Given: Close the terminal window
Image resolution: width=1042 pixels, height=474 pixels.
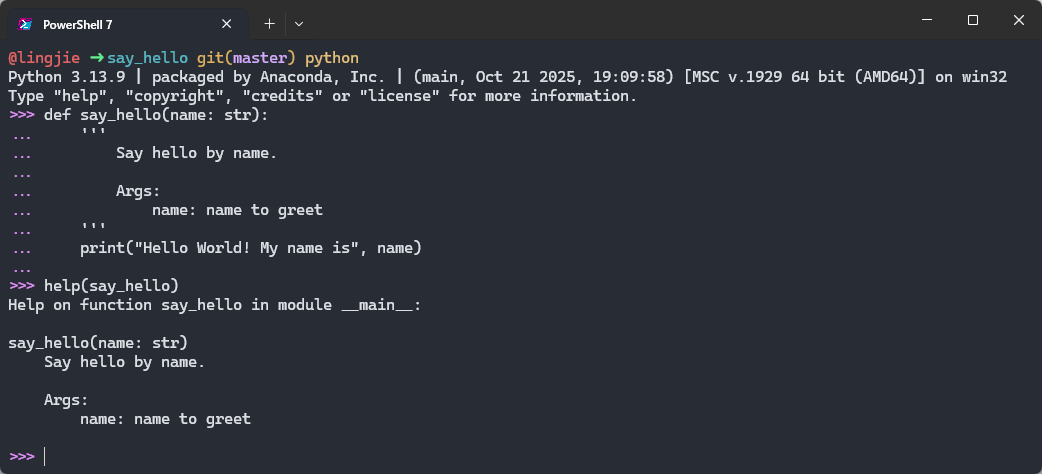Looking at the screenshot, I should [x=1018, y=20].
